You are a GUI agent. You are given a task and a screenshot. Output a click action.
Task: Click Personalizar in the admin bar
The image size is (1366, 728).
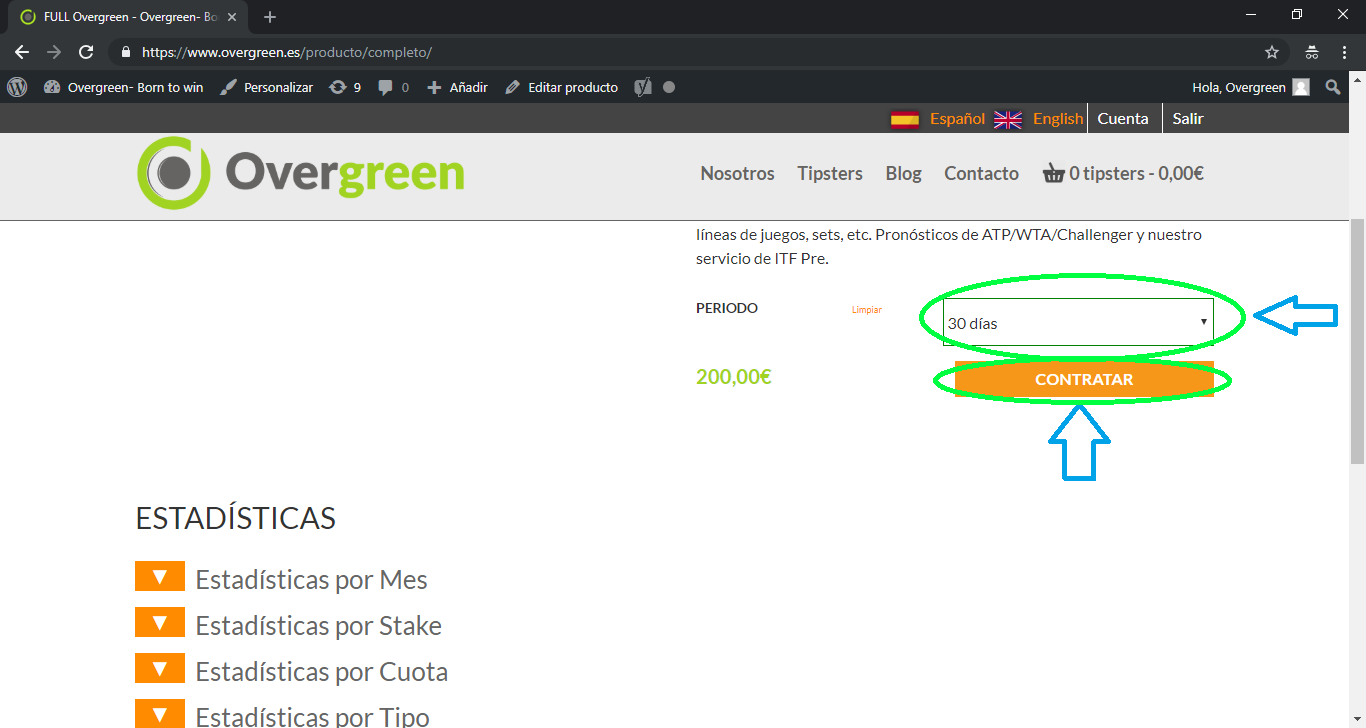pos(266,87)
